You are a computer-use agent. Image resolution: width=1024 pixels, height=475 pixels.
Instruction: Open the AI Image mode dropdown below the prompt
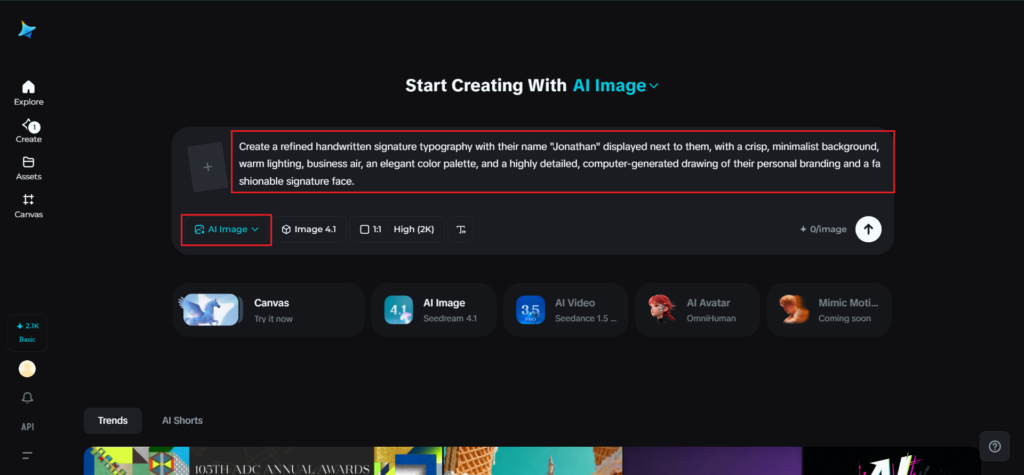(x=226, y=229)
